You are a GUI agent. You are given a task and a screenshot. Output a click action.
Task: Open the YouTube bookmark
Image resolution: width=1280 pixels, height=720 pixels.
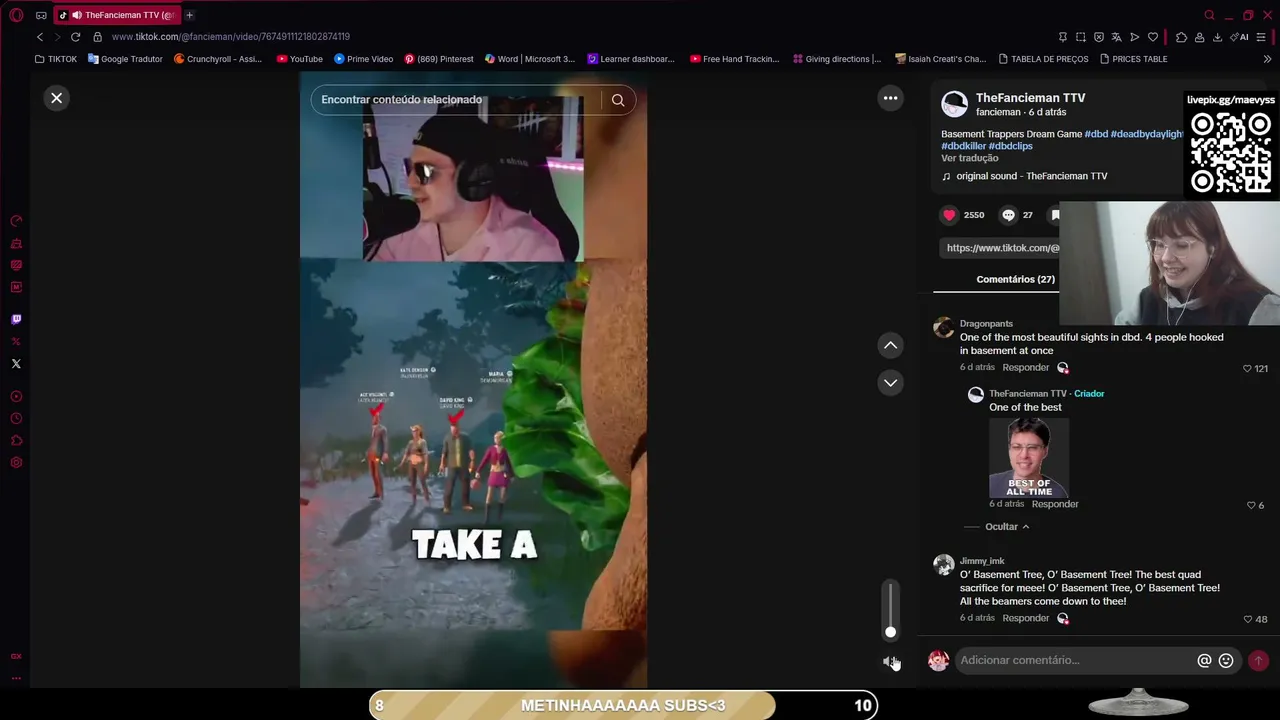300,59
